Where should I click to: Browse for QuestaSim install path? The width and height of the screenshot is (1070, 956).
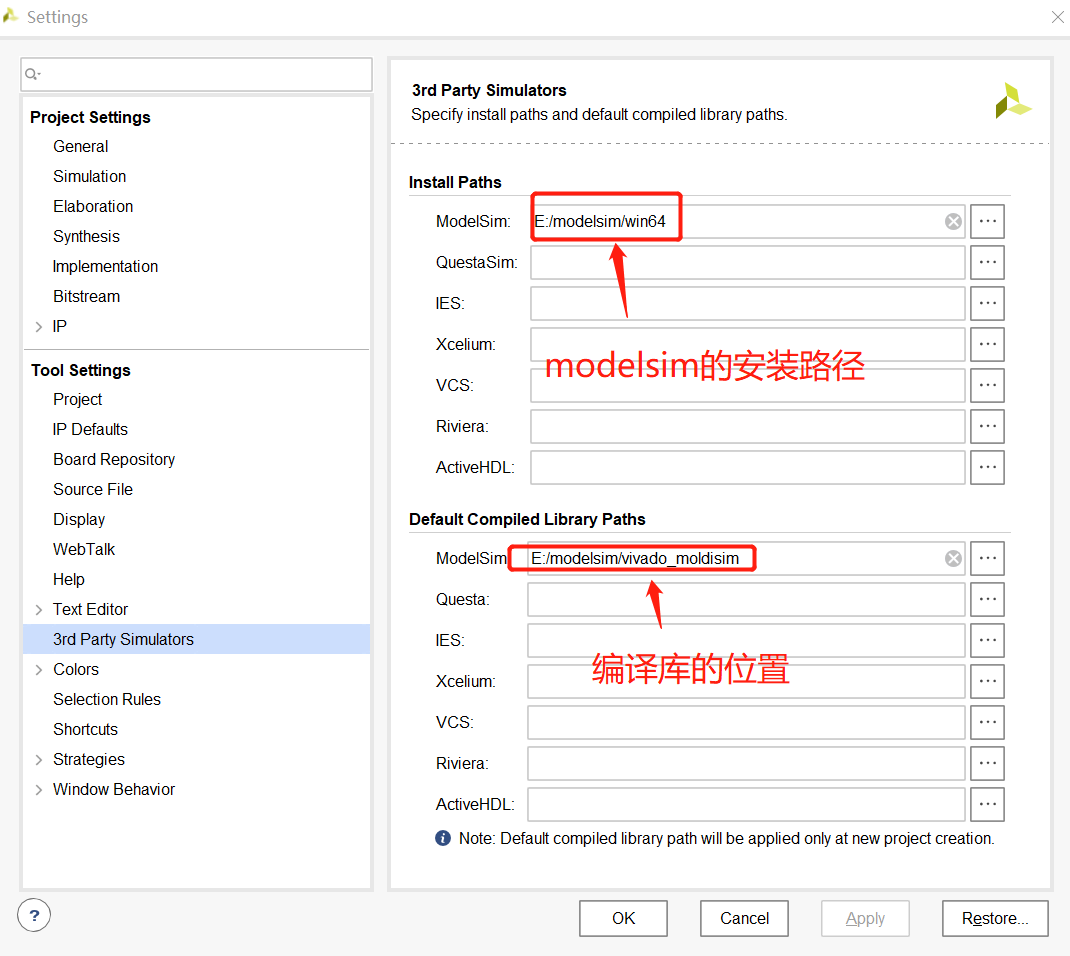pyautogui.click(x=987, y=262)
